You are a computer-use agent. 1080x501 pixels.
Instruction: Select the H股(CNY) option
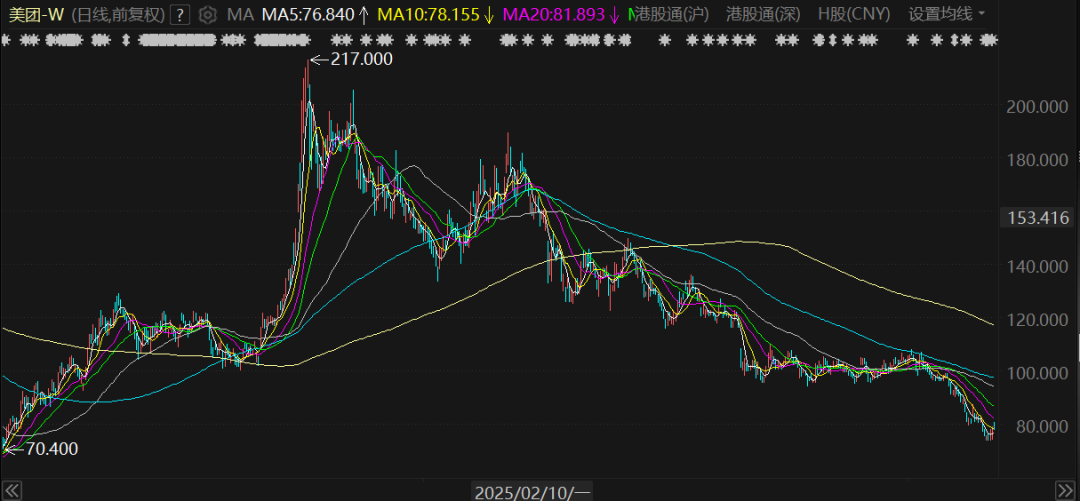click(853, 14)
